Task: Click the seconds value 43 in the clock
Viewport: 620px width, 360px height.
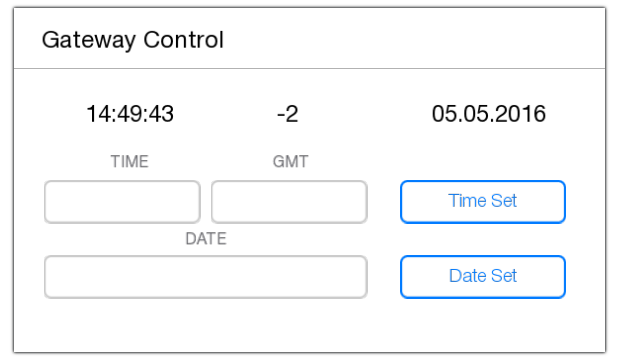Action: 161,114
